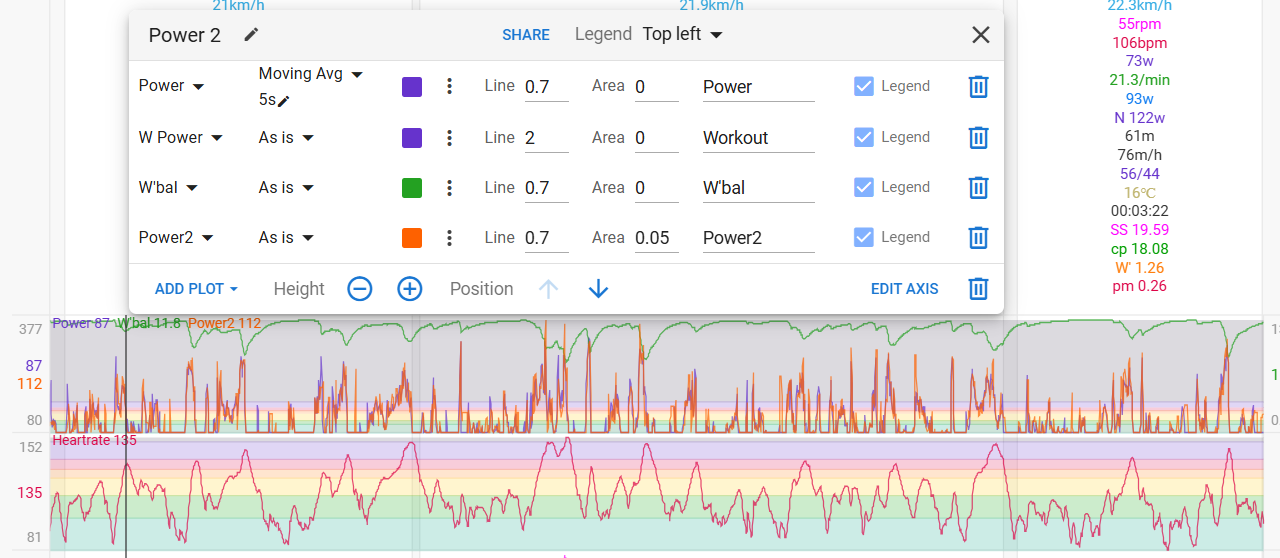This screenshot has width=1280, height=558.
Task: Click the Workout name input field
Action: click(x=759, y=138)
